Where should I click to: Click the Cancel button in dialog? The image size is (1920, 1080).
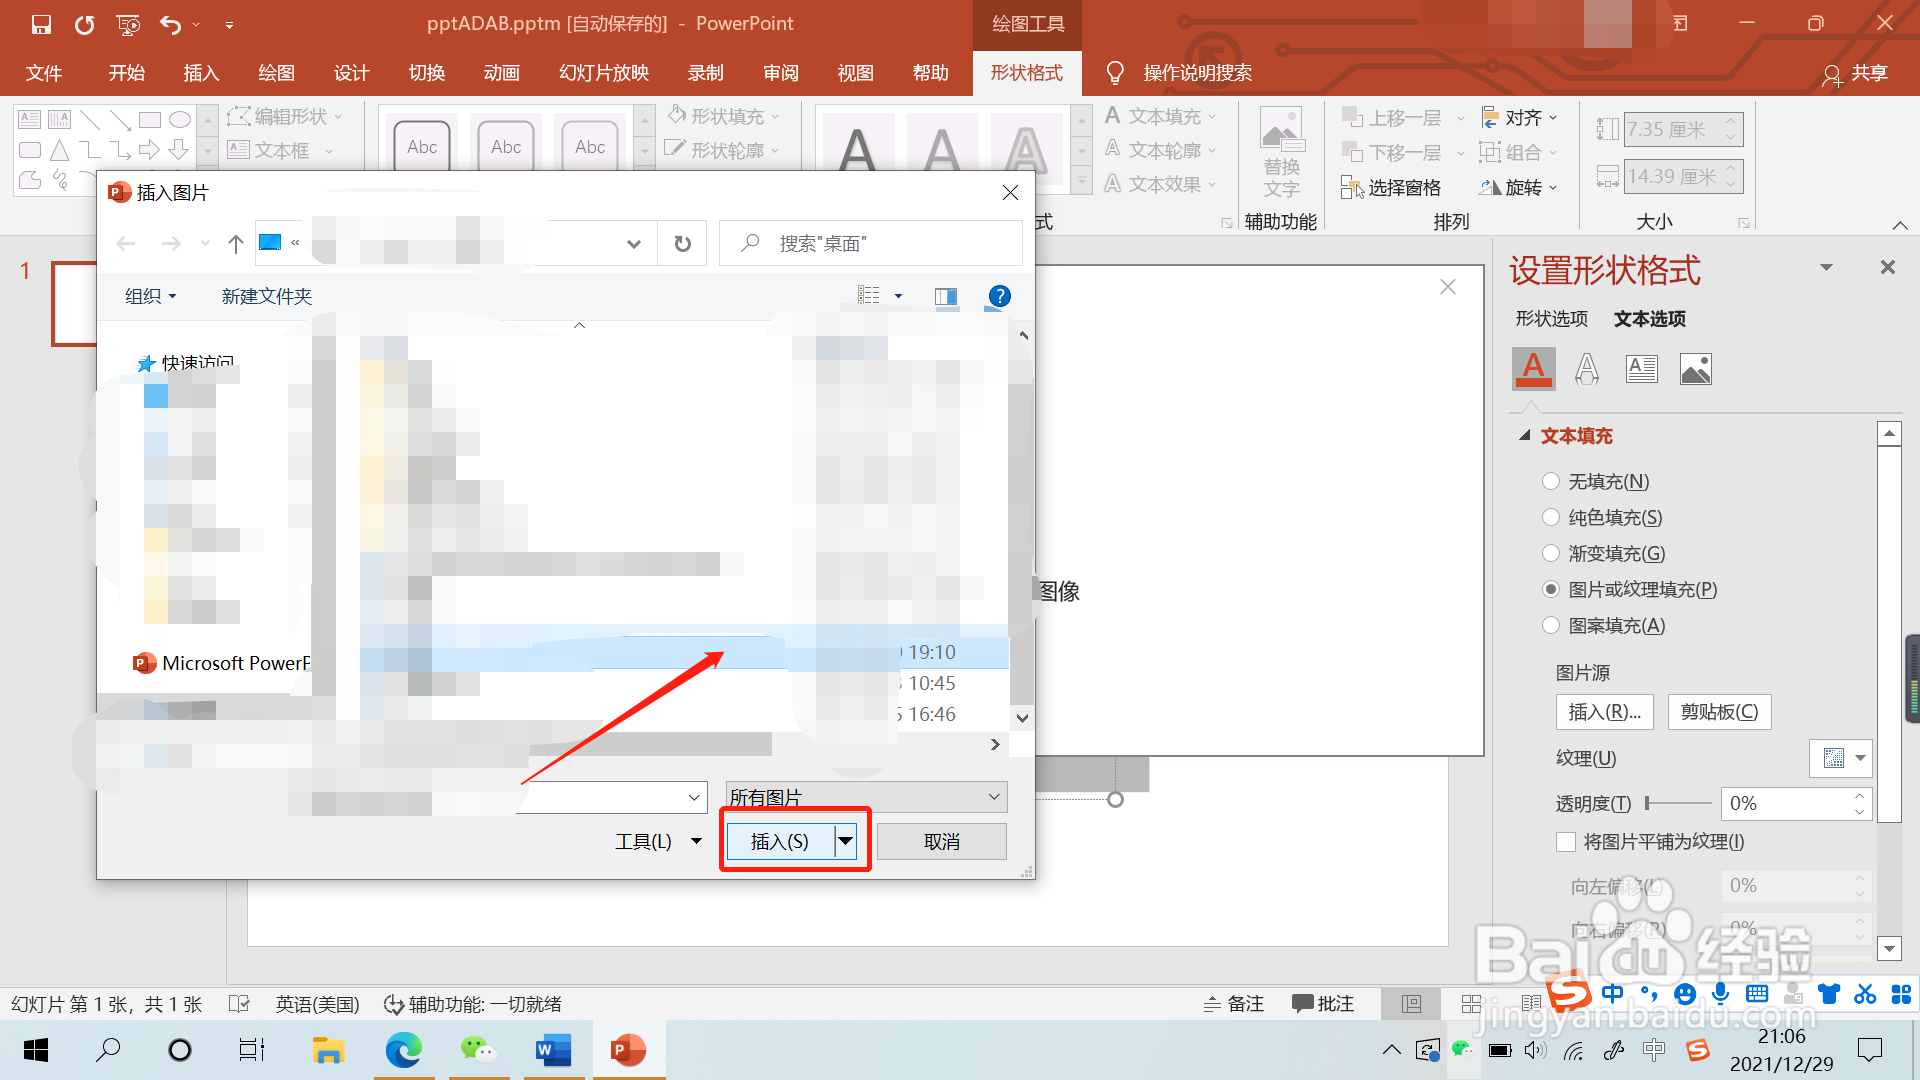pyautogui.click(x=941, y=842)
